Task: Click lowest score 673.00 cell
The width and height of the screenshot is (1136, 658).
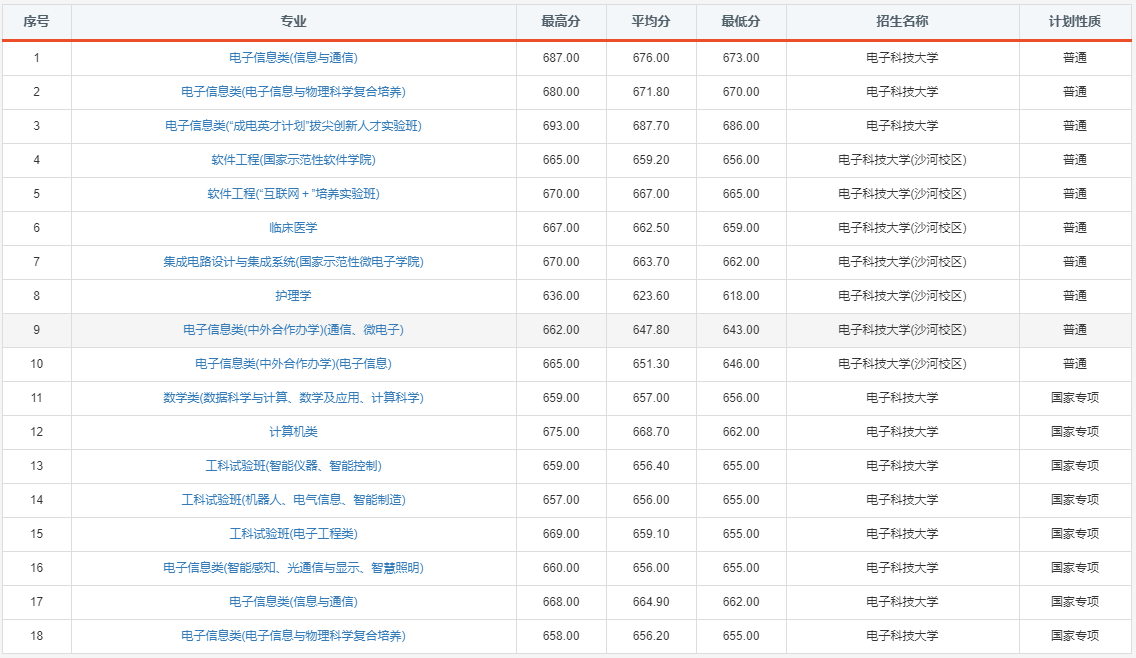Action: [x=740, y=58]
